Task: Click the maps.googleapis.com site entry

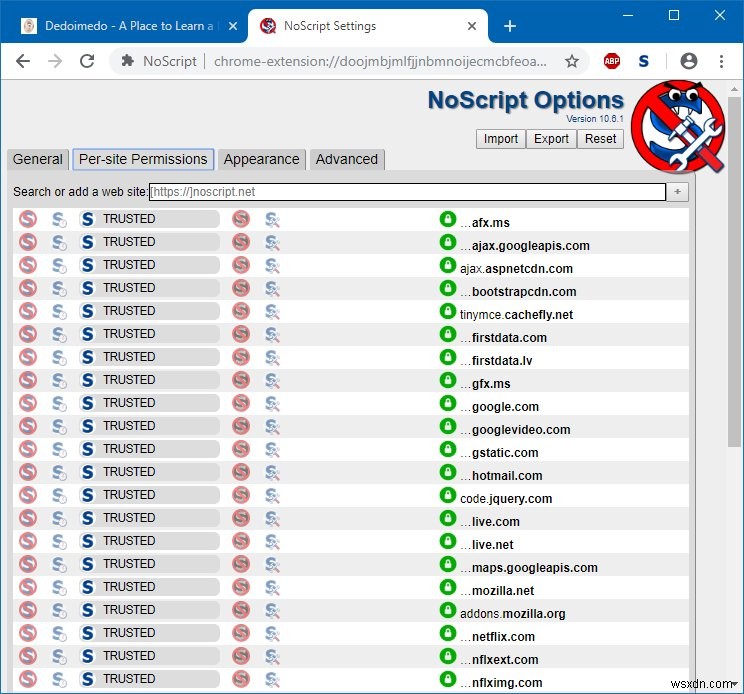Action: point(529,568)
